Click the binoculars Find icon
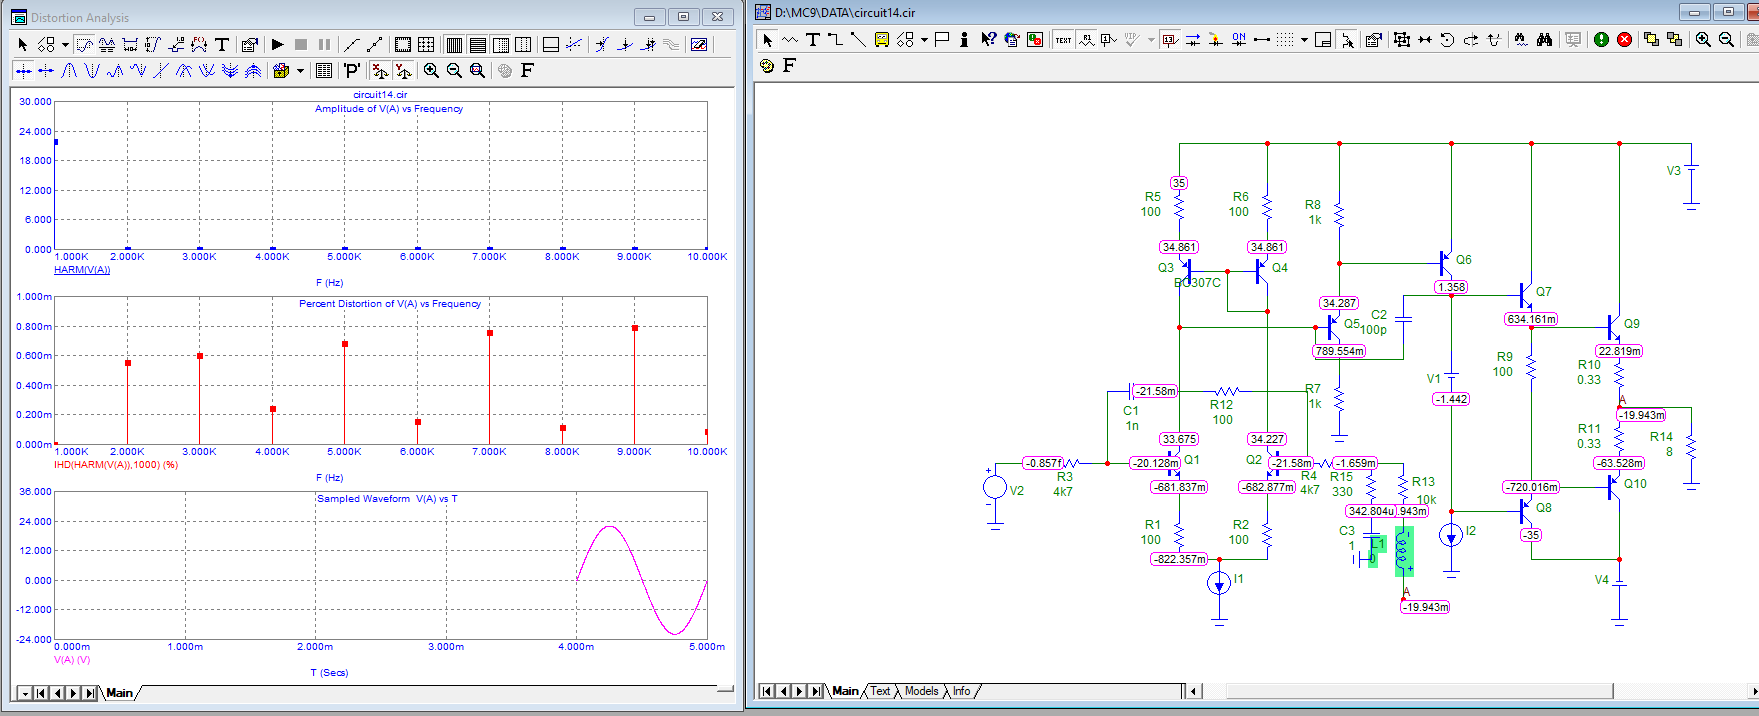 pyautogui.click(x=1544, y=39)
